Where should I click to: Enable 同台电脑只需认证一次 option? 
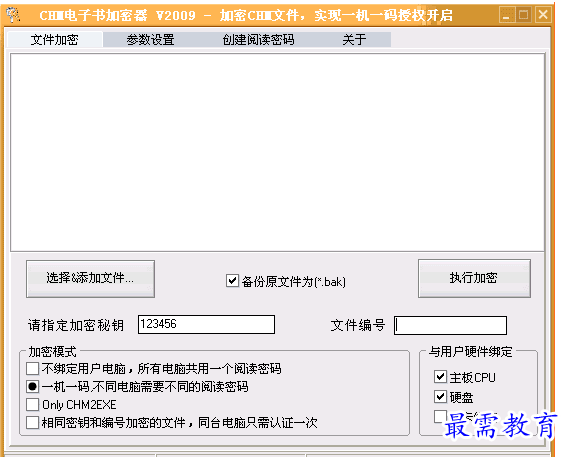32,422
